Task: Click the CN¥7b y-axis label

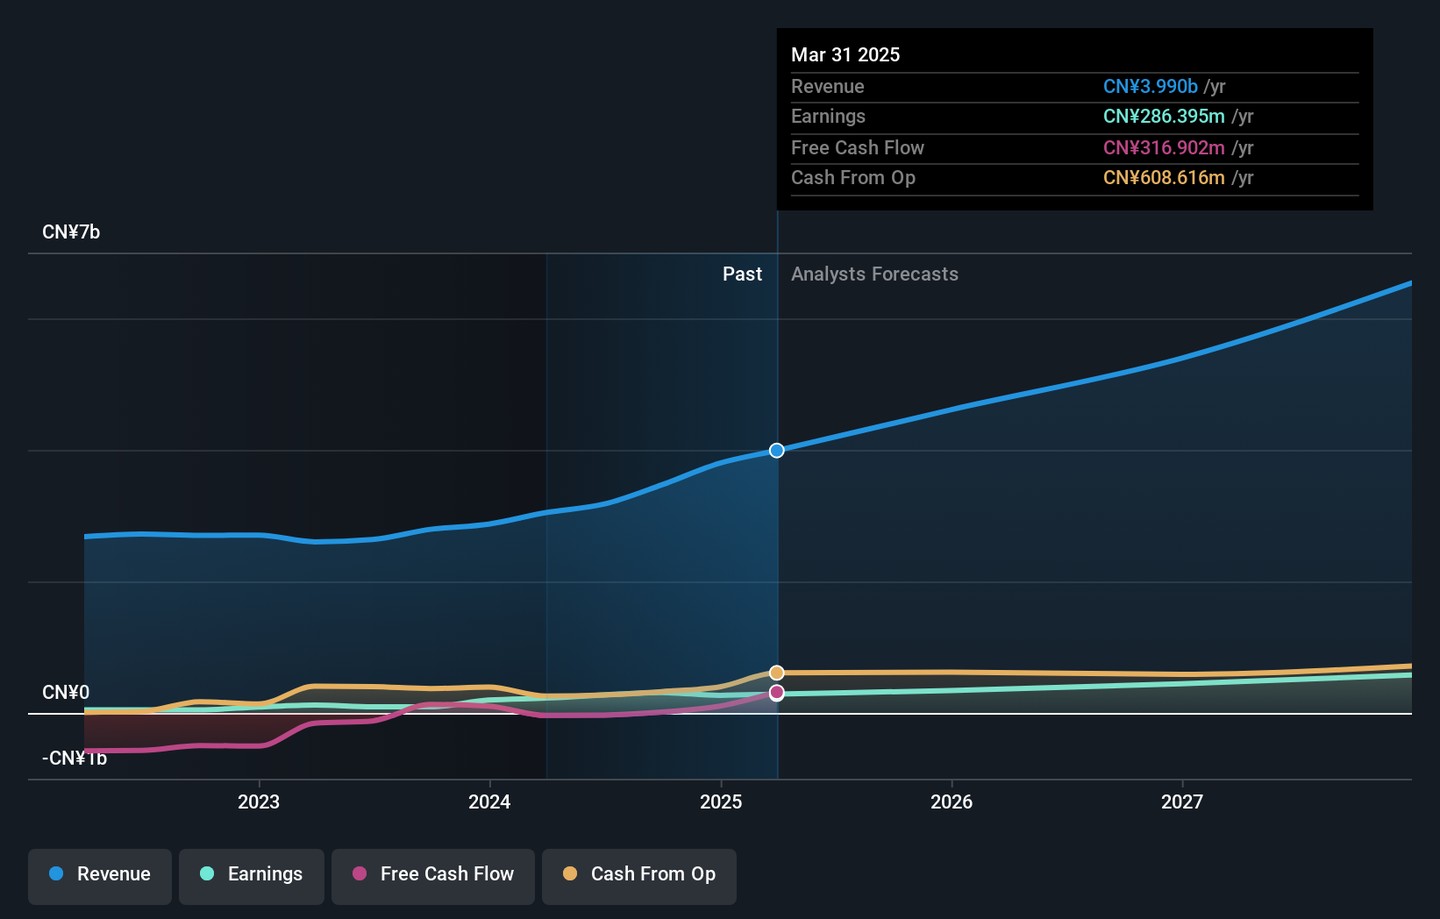Action: point(71,232)
